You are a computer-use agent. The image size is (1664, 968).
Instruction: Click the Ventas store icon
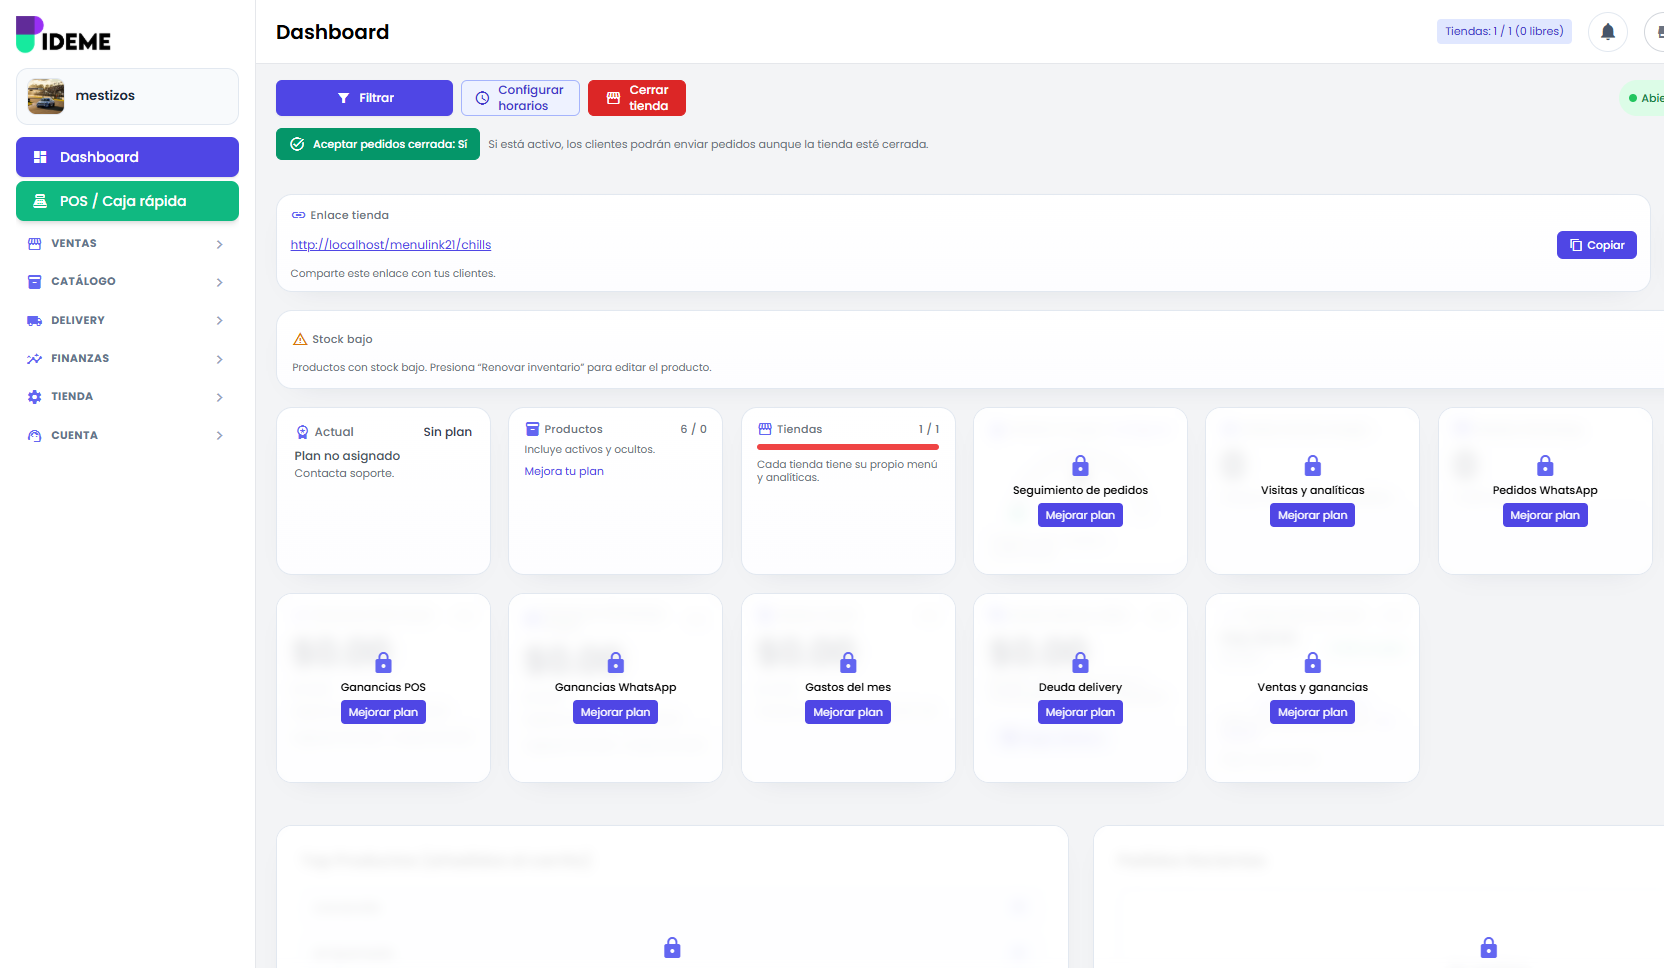coord(35,244)
